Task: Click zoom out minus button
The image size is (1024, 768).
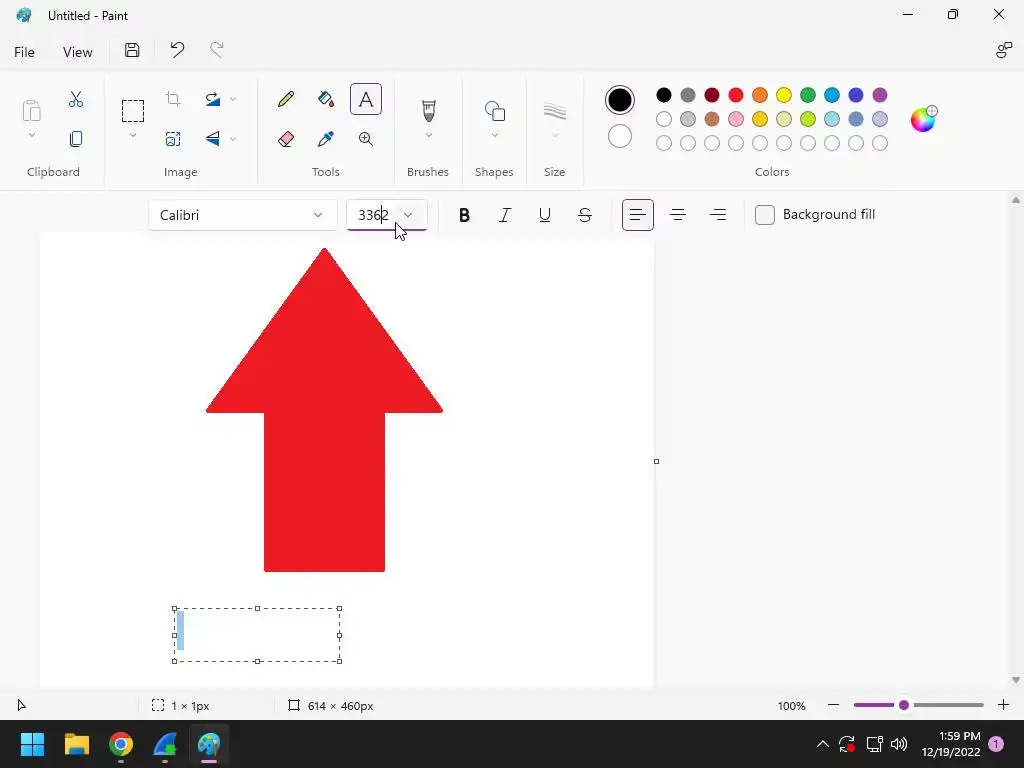Action: click(x=833, y=705)
